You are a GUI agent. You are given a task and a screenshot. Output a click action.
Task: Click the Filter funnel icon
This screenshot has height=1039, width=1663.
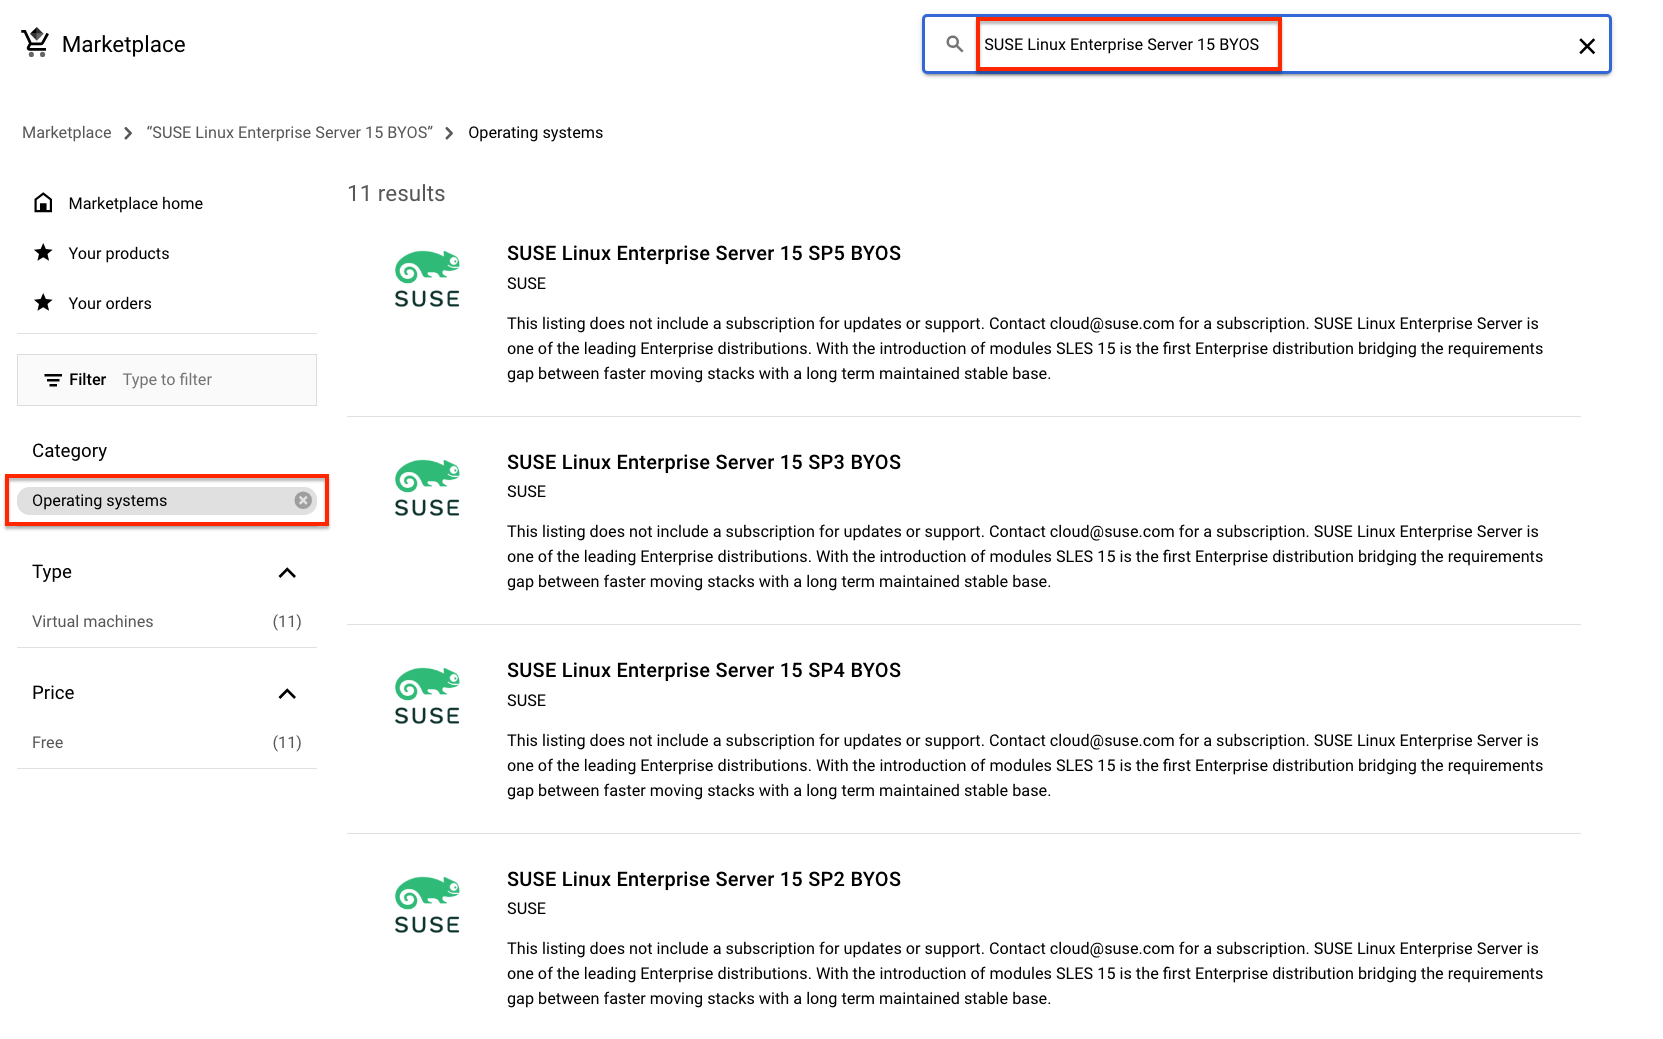54,379
